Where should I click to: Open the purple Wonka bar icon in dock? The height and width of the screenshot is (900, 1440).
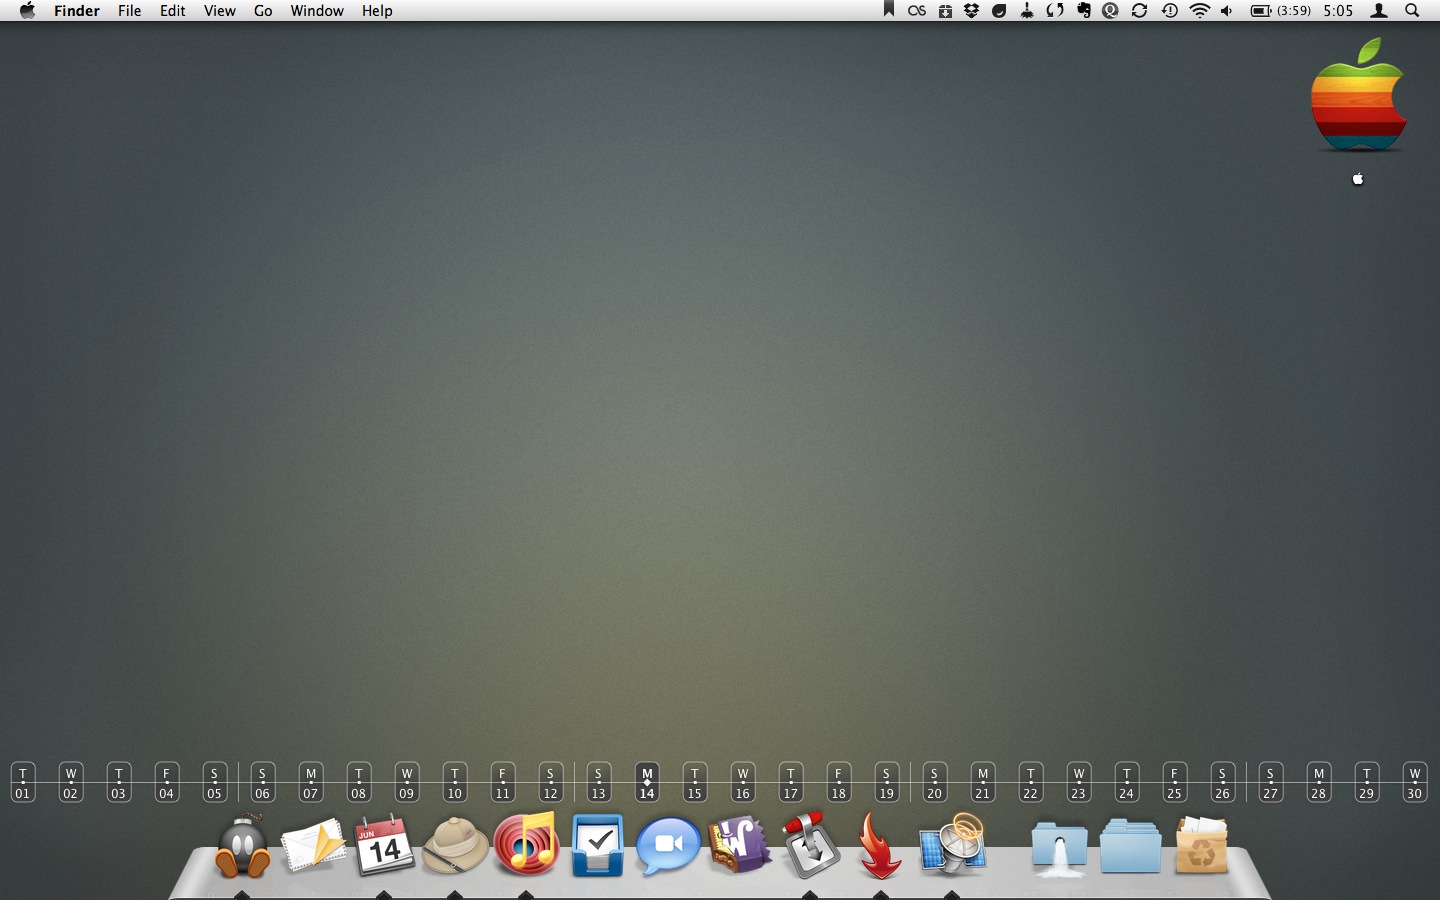click(x=739, y=844)
